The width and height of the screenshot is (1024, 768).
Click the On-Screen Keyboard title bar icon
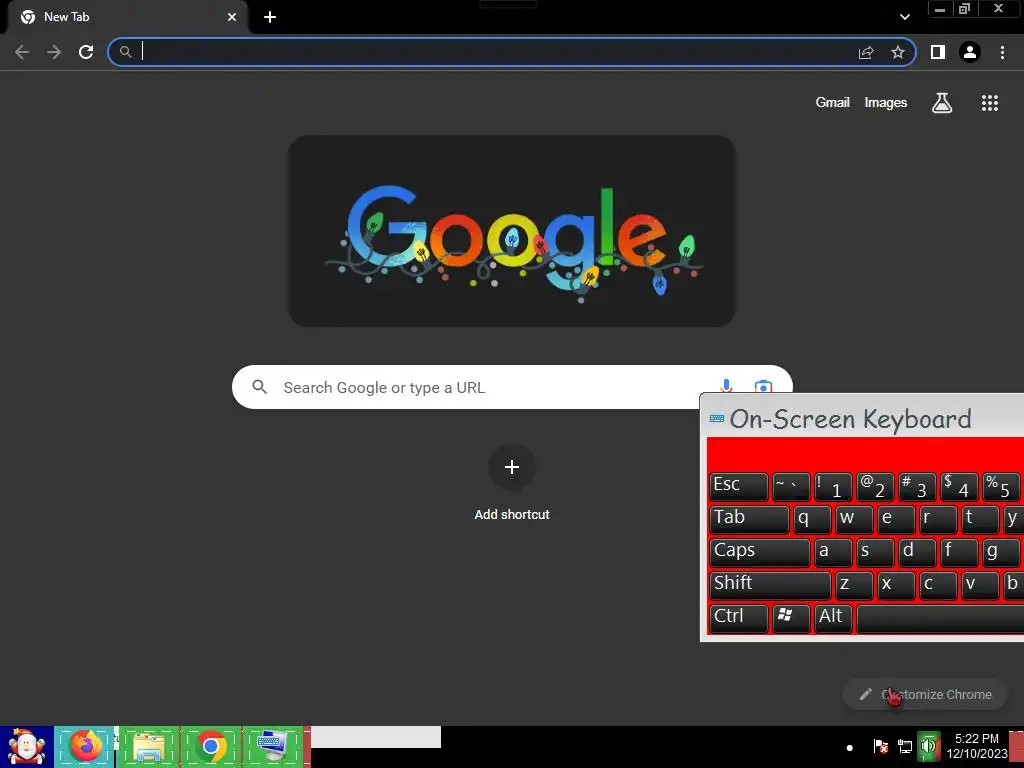coord(716,419)
